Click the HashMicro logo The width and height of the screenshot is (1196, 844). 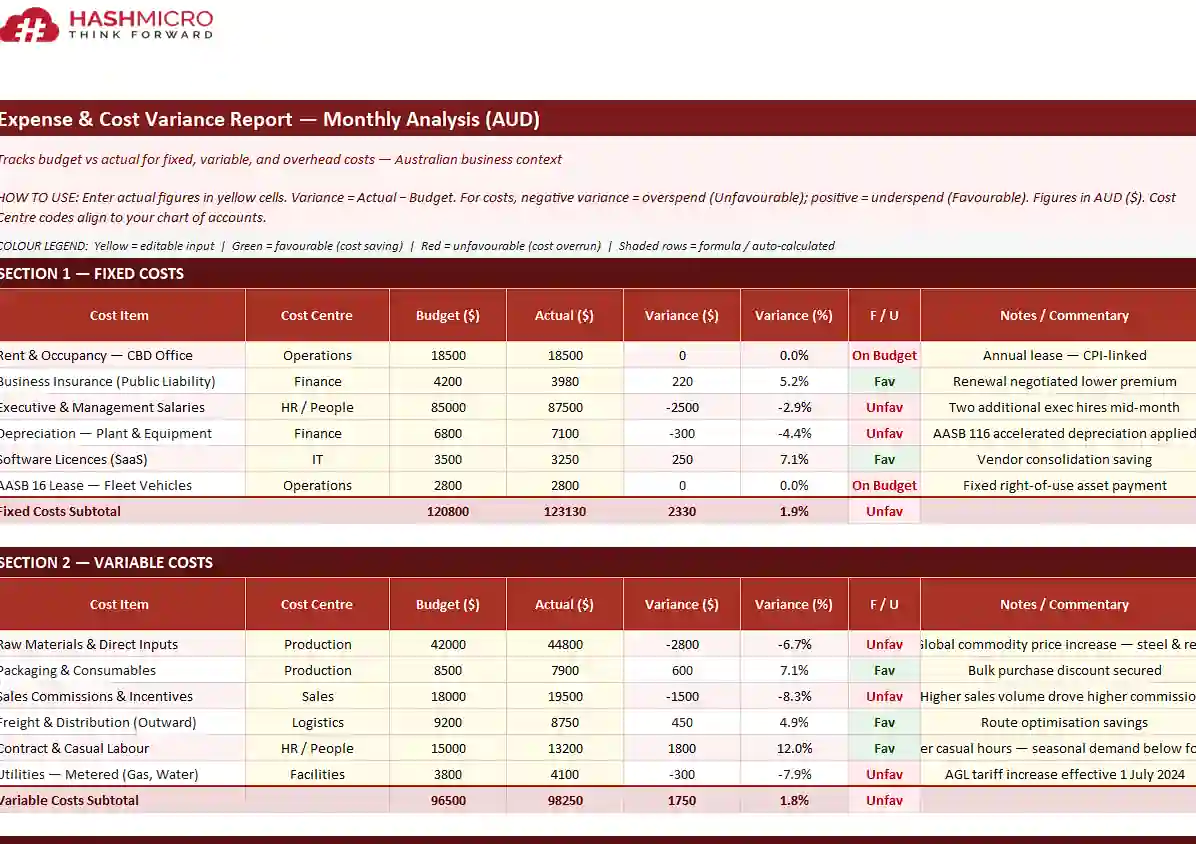coord(107,24)
